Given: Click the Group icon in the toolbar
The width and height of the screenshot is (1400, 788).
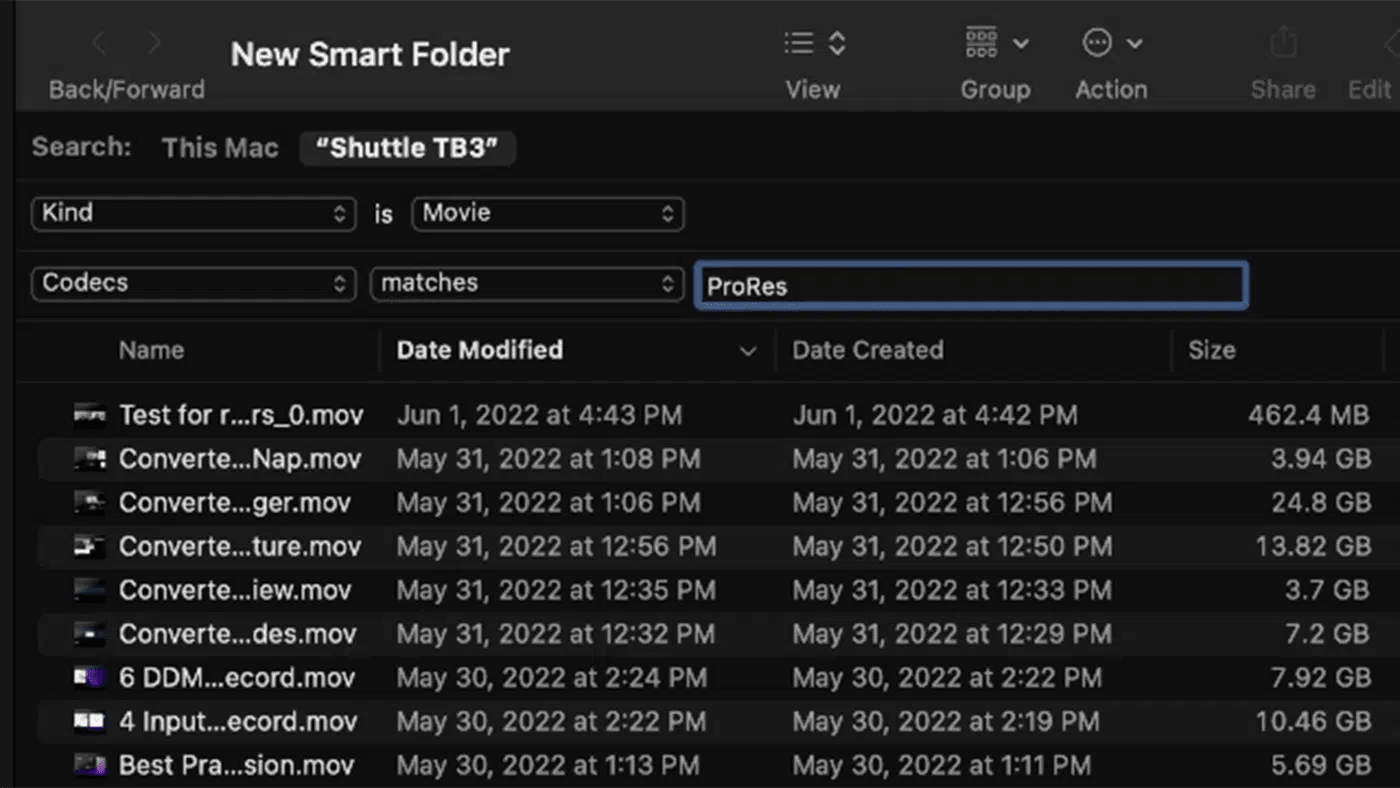Looking at the screenshot, I should point(981,42).
